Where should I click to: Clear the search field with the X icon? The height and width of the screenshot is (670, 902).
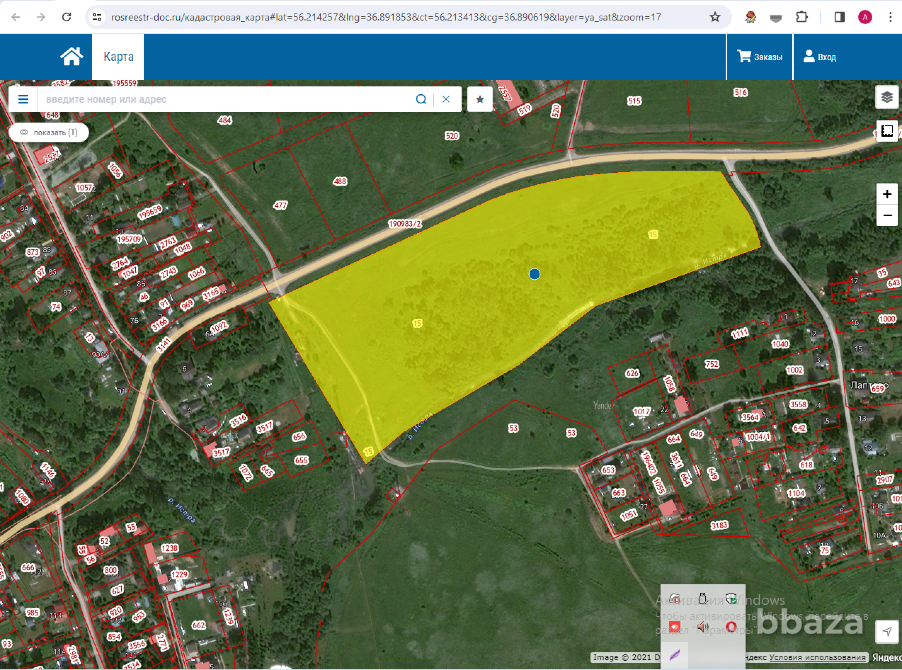[x=447, y=99]
